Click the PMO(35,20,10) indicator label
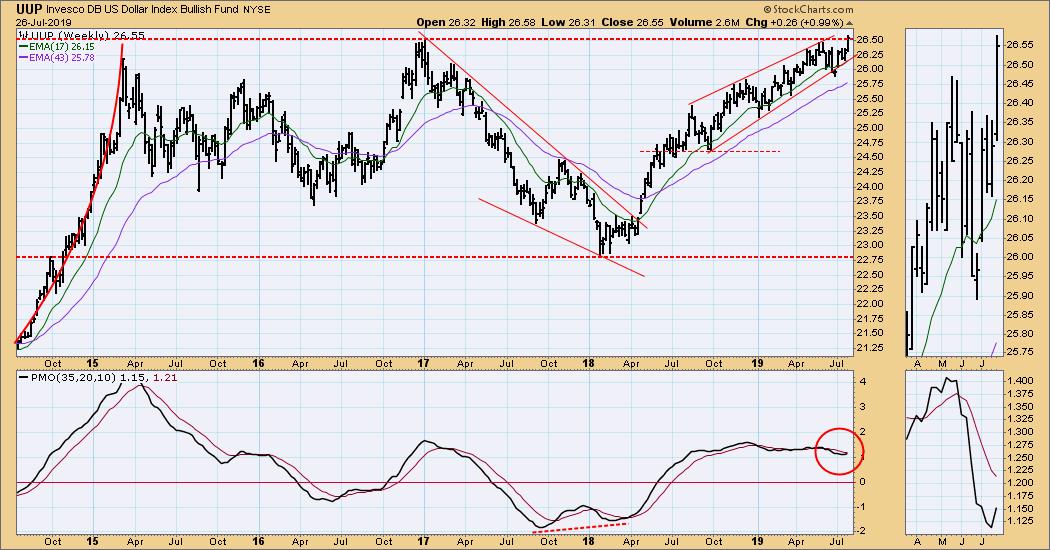The width and height of the screenshot is (1050, 550). (x=74, y=378)
